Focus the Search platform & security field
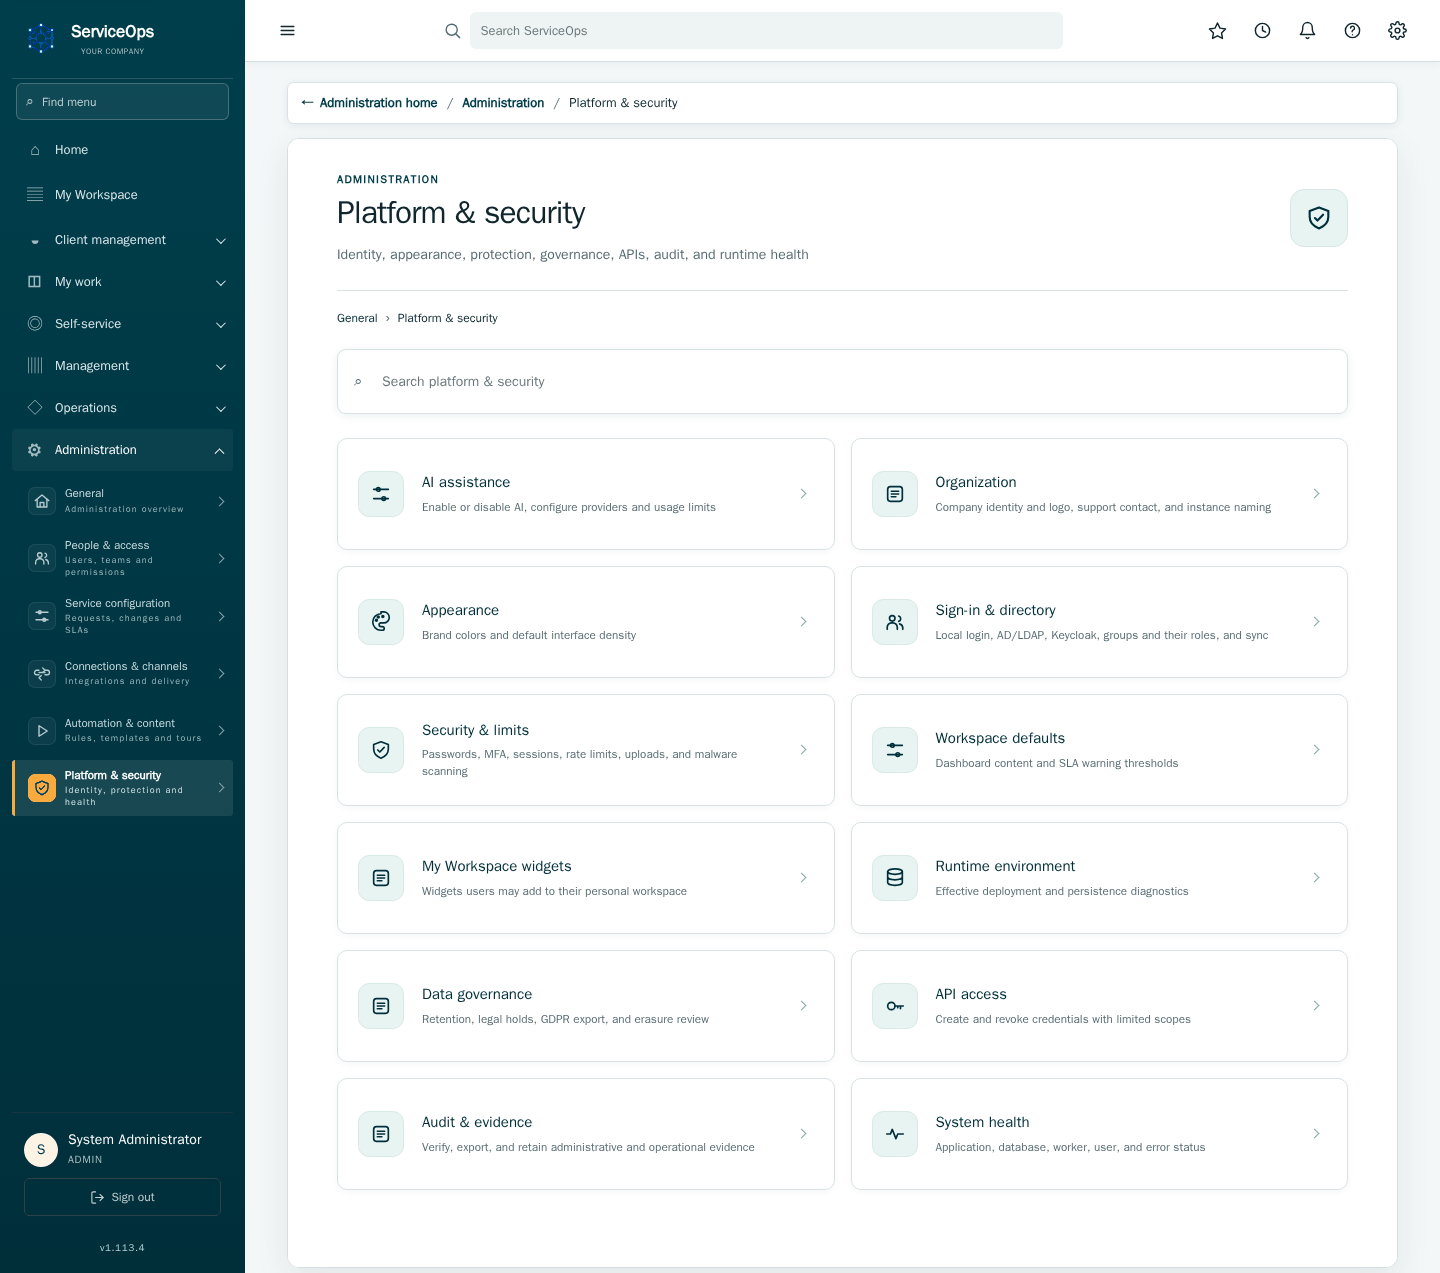Screen dimensions: 1440x1273 [x=842, y=381]
